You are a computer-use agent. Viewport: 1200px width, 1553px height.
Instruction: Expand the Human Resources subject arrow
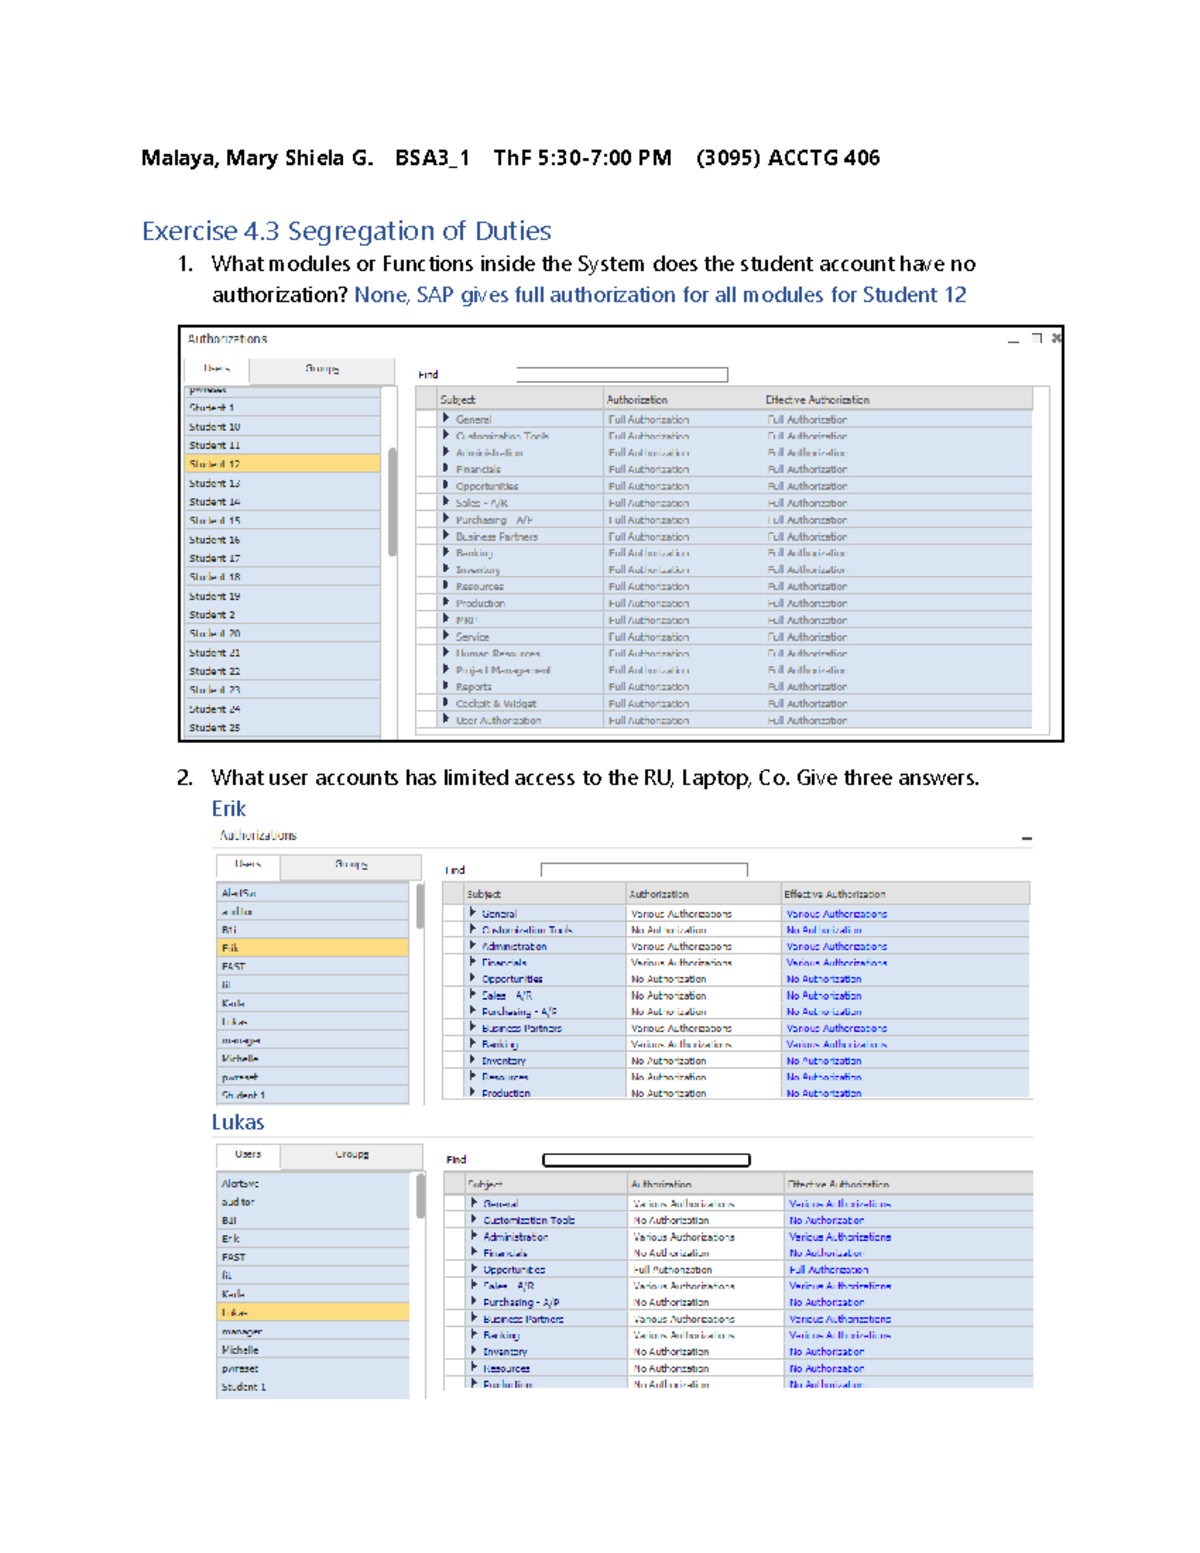pos(446,653)
